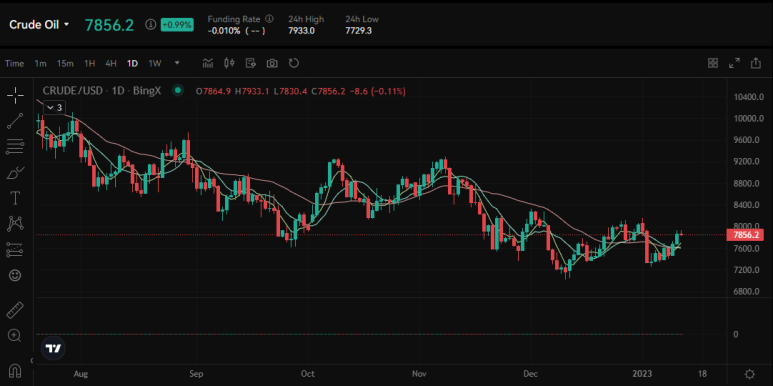The height and width of the screenshot is (386, 773).
Task: Click the TradingView logo
Action: [53, 349]
